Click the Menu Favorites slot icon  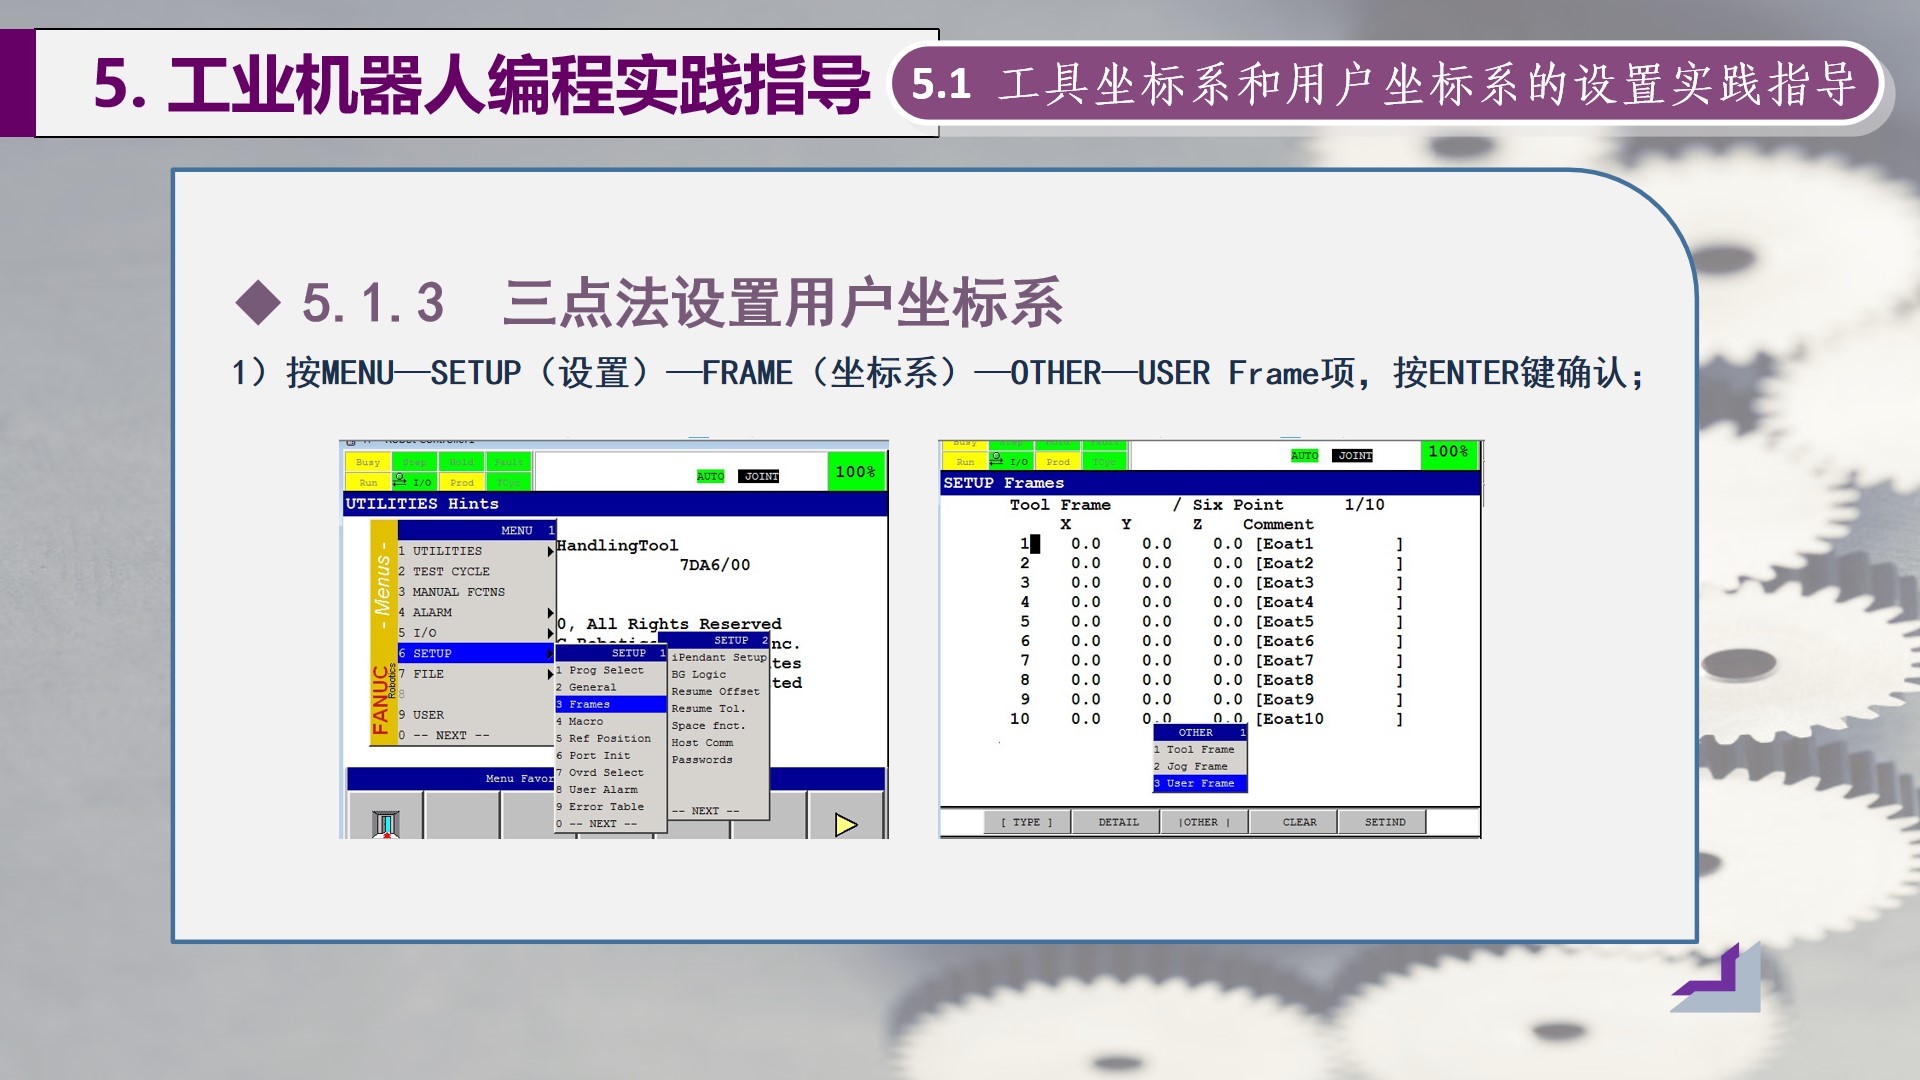(x=385, y=823)
